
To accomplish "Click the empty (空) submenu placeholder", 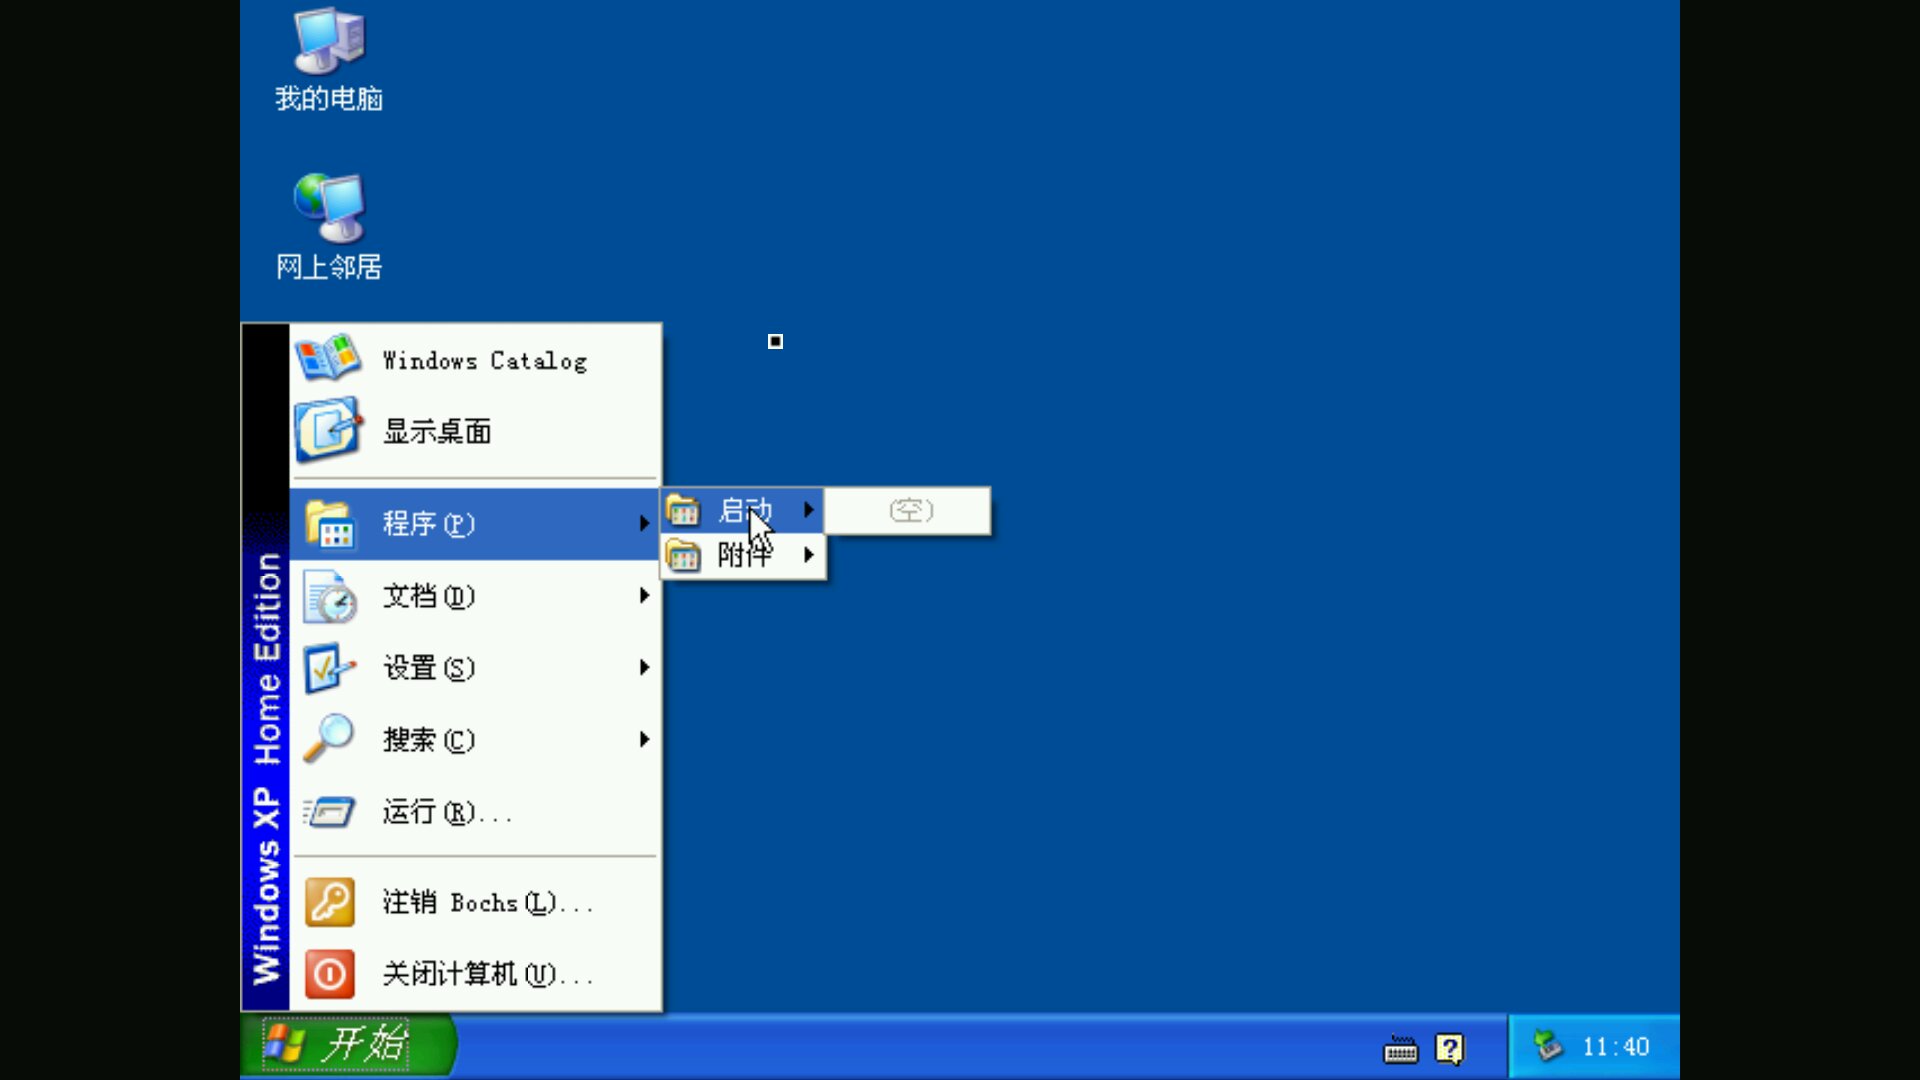I will (x=910, y=511).
